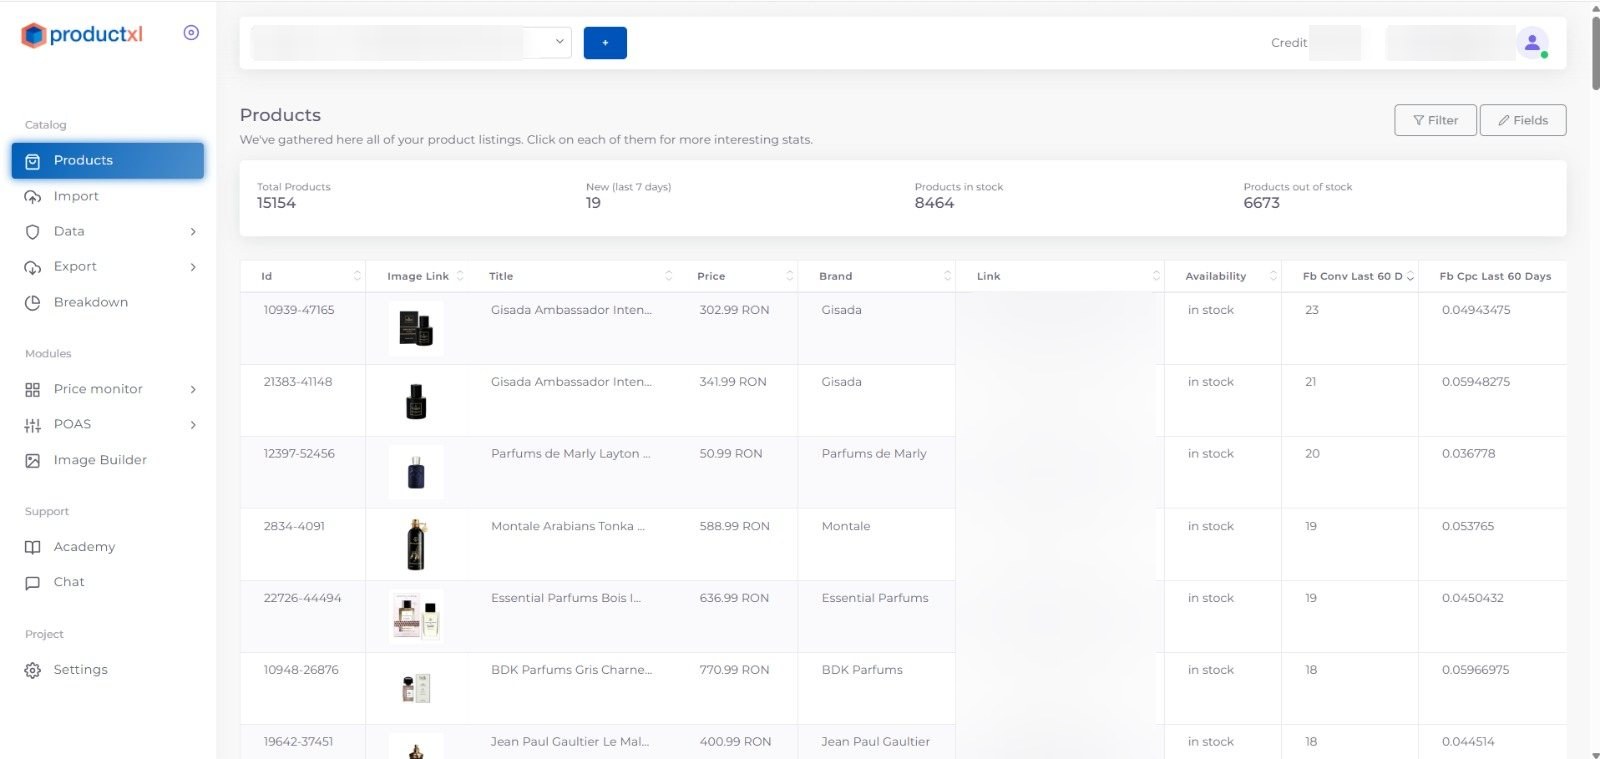Open Gisada product 21383-41148 thumbnail
Screen dimensions: 1600x759
(416, 400)
